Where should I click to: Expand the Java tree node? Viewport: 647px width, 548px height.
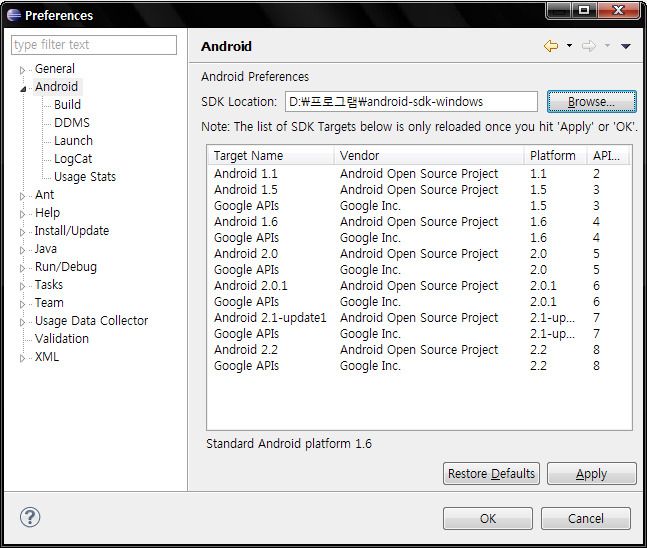(x=22, y=250)
